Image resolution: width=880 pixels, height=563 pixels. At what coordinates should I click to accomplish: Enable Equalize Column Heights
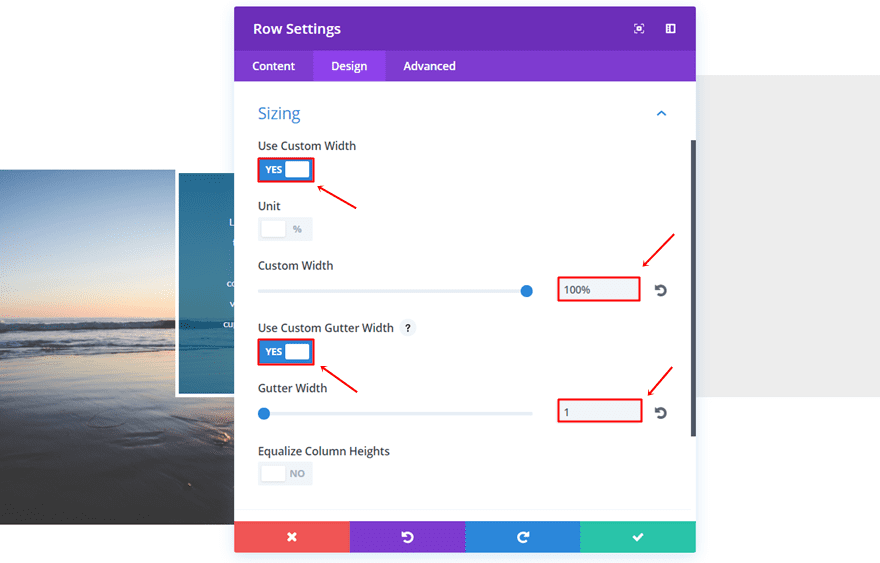click(285, 473)
